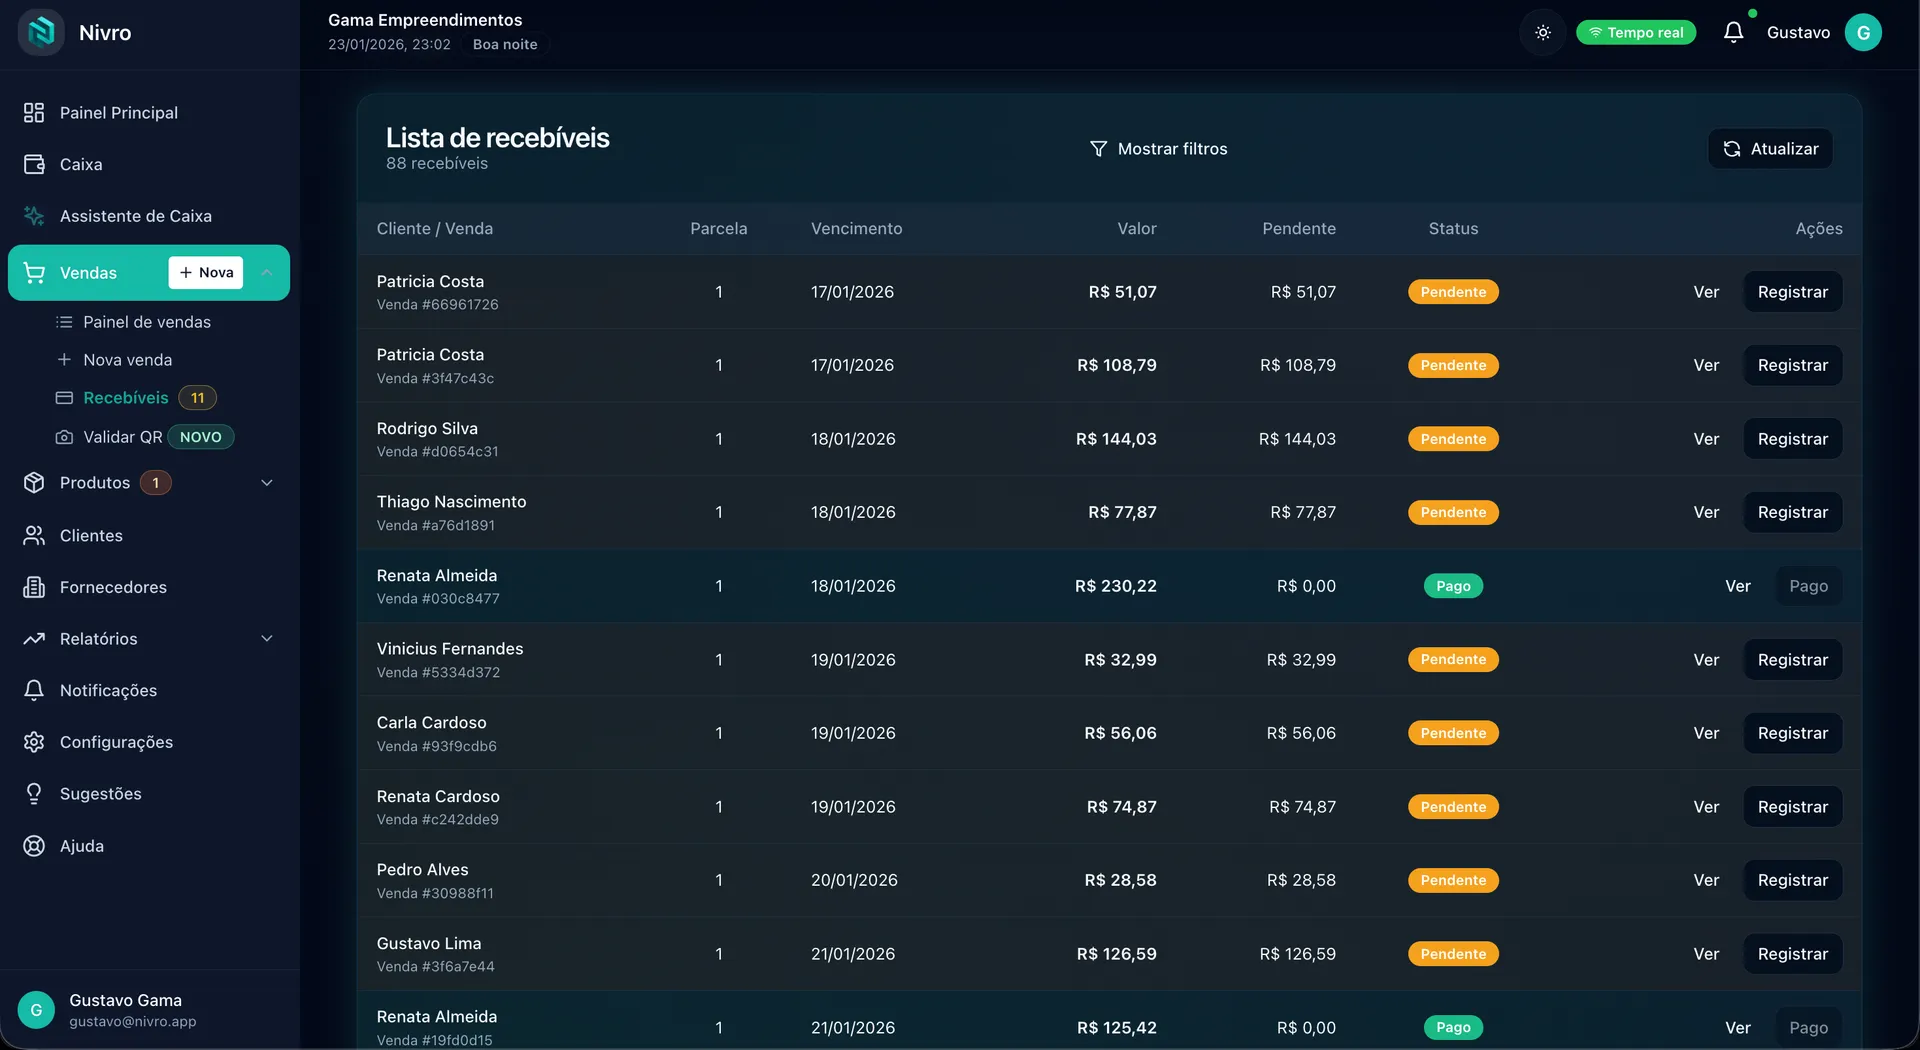Image resolution: width=1920 pixels, height=1050 pixels.
Task: Click Registrar for Rodrigo Silva's receivable
Action: pyautogui.click(x=1792, y=439)
